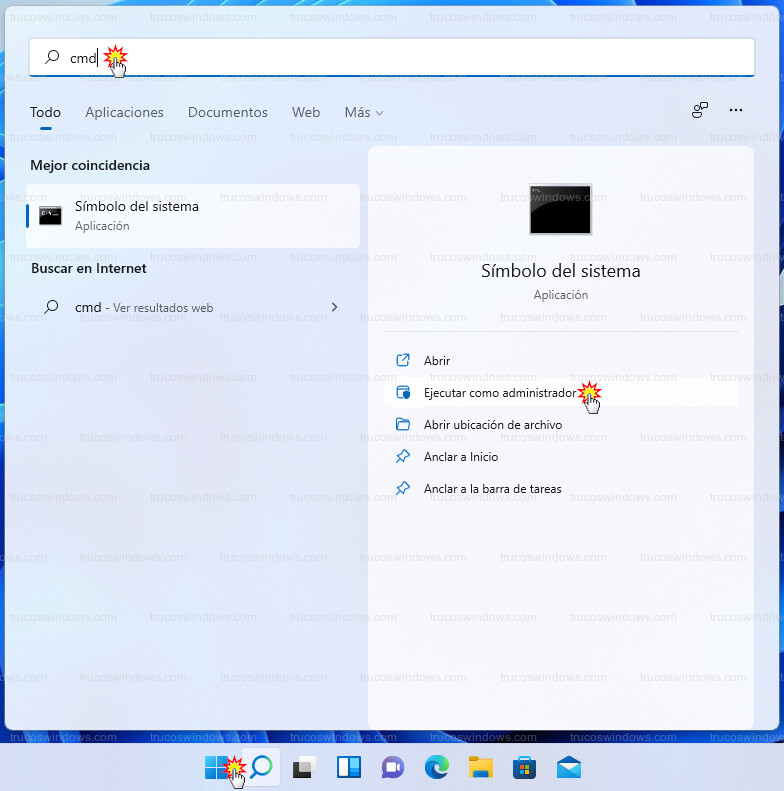The width and height of the screenshot is (784, 791).
Task: Launch Microsoft Store from the taskbar
Action: pos(524,768)
